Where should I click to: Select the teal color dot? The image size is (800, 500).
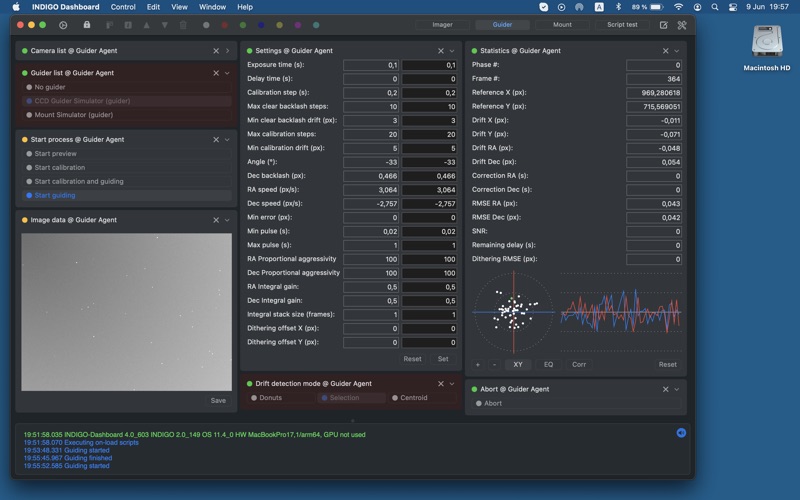click(x=316, y=25)
